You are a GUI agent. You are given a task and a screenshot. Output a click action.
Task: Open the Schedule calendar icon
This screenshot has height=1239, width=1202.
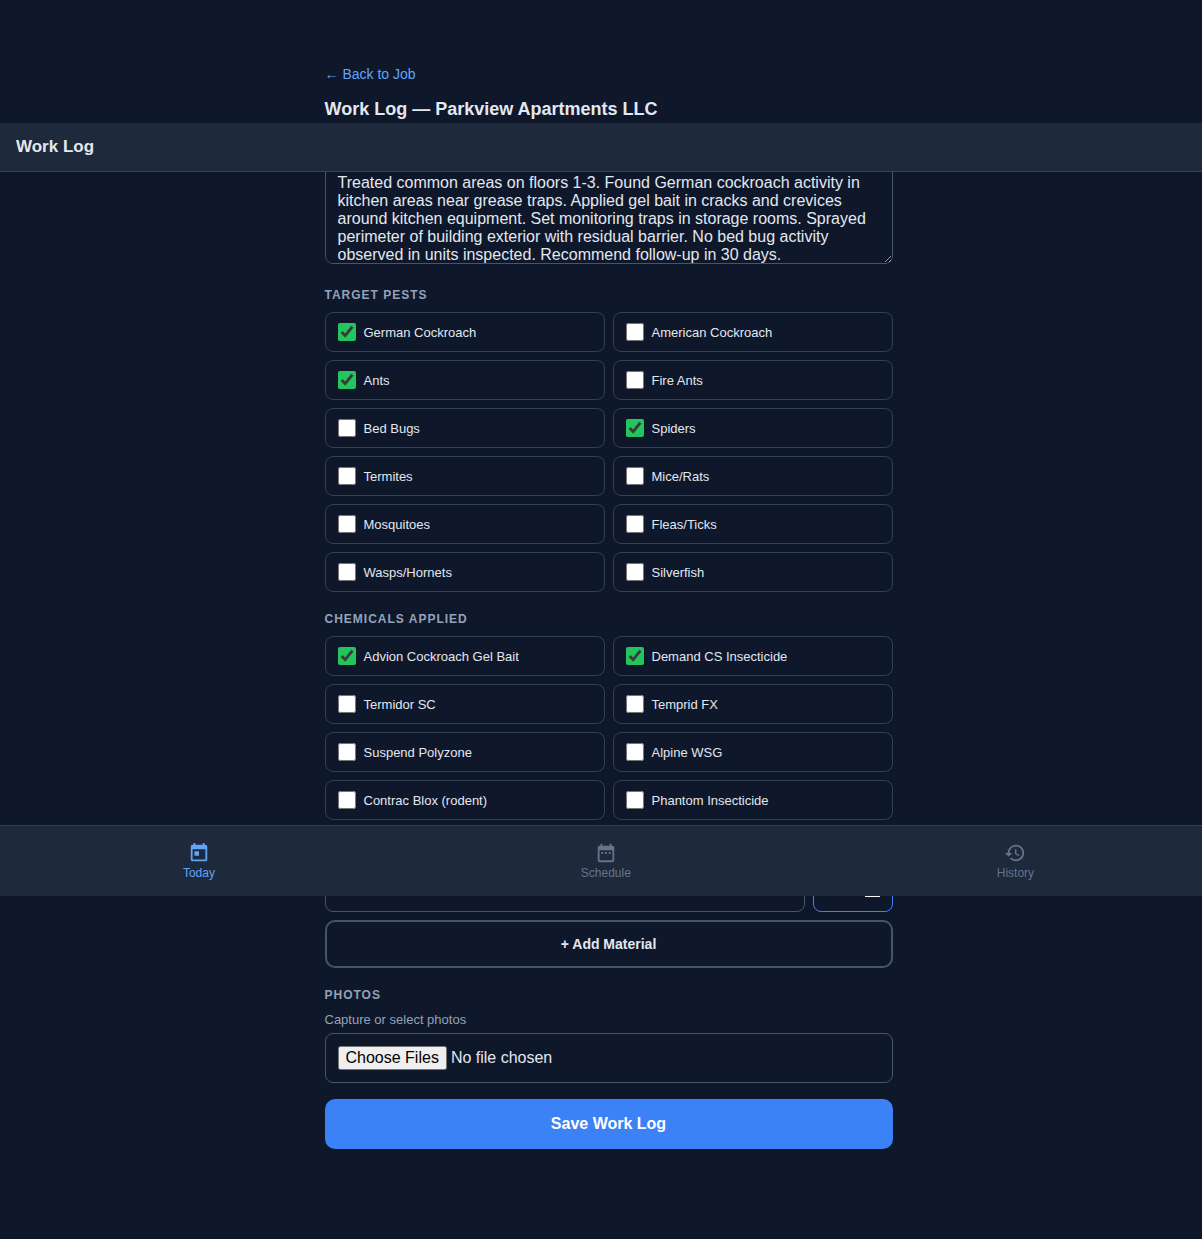tap(606, 852)
